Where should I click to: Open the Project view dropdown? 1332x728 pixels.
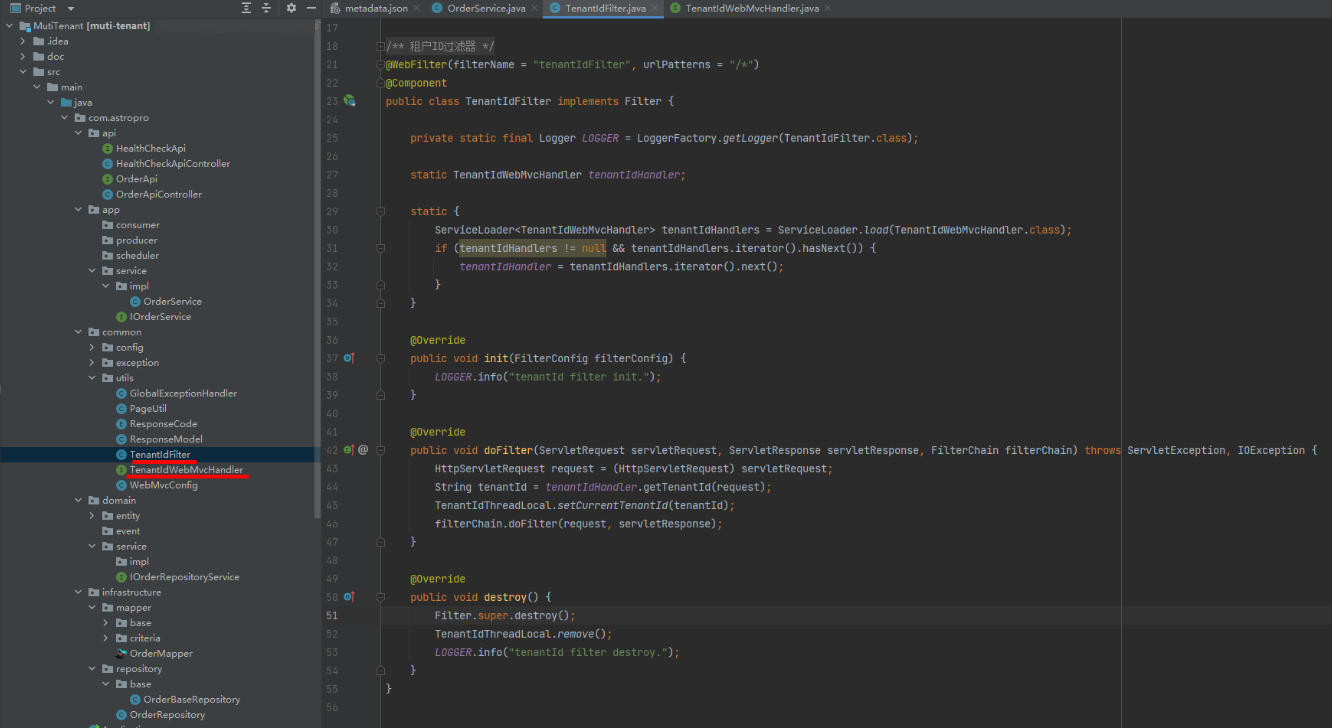[x=70, y=8]
